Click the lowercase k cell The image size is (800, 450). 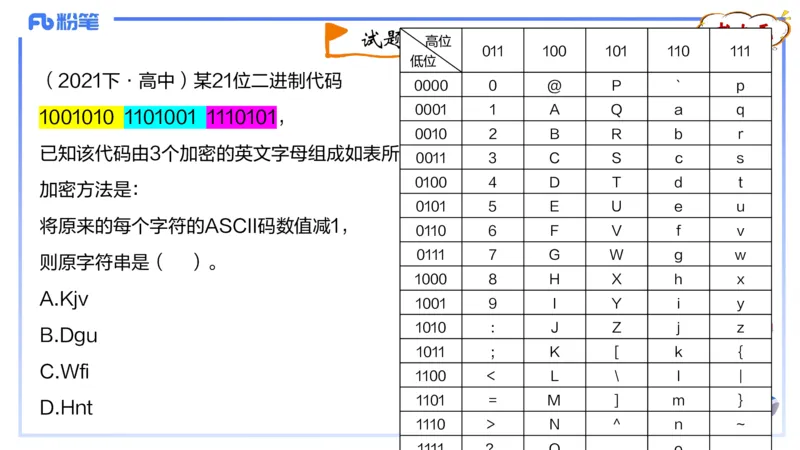pyautogui.click(x=679, y=352)
